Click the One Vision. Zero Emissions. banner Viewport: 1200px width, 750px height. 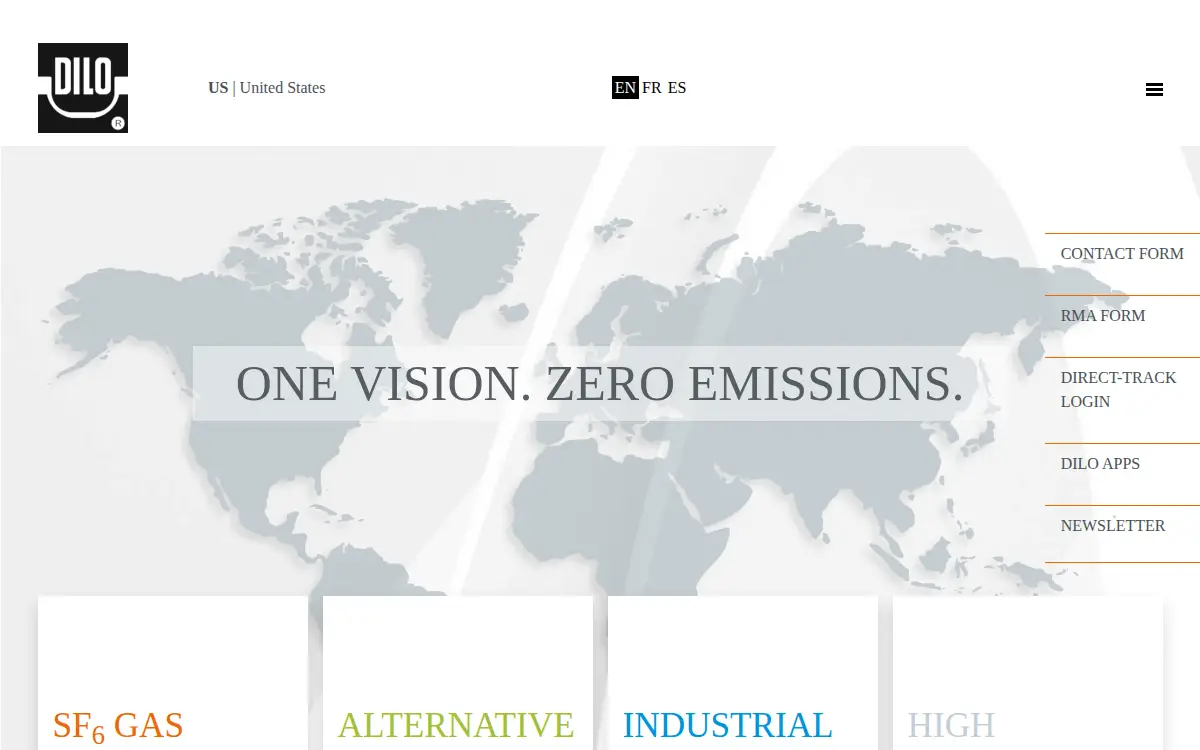tap(600, 384)
